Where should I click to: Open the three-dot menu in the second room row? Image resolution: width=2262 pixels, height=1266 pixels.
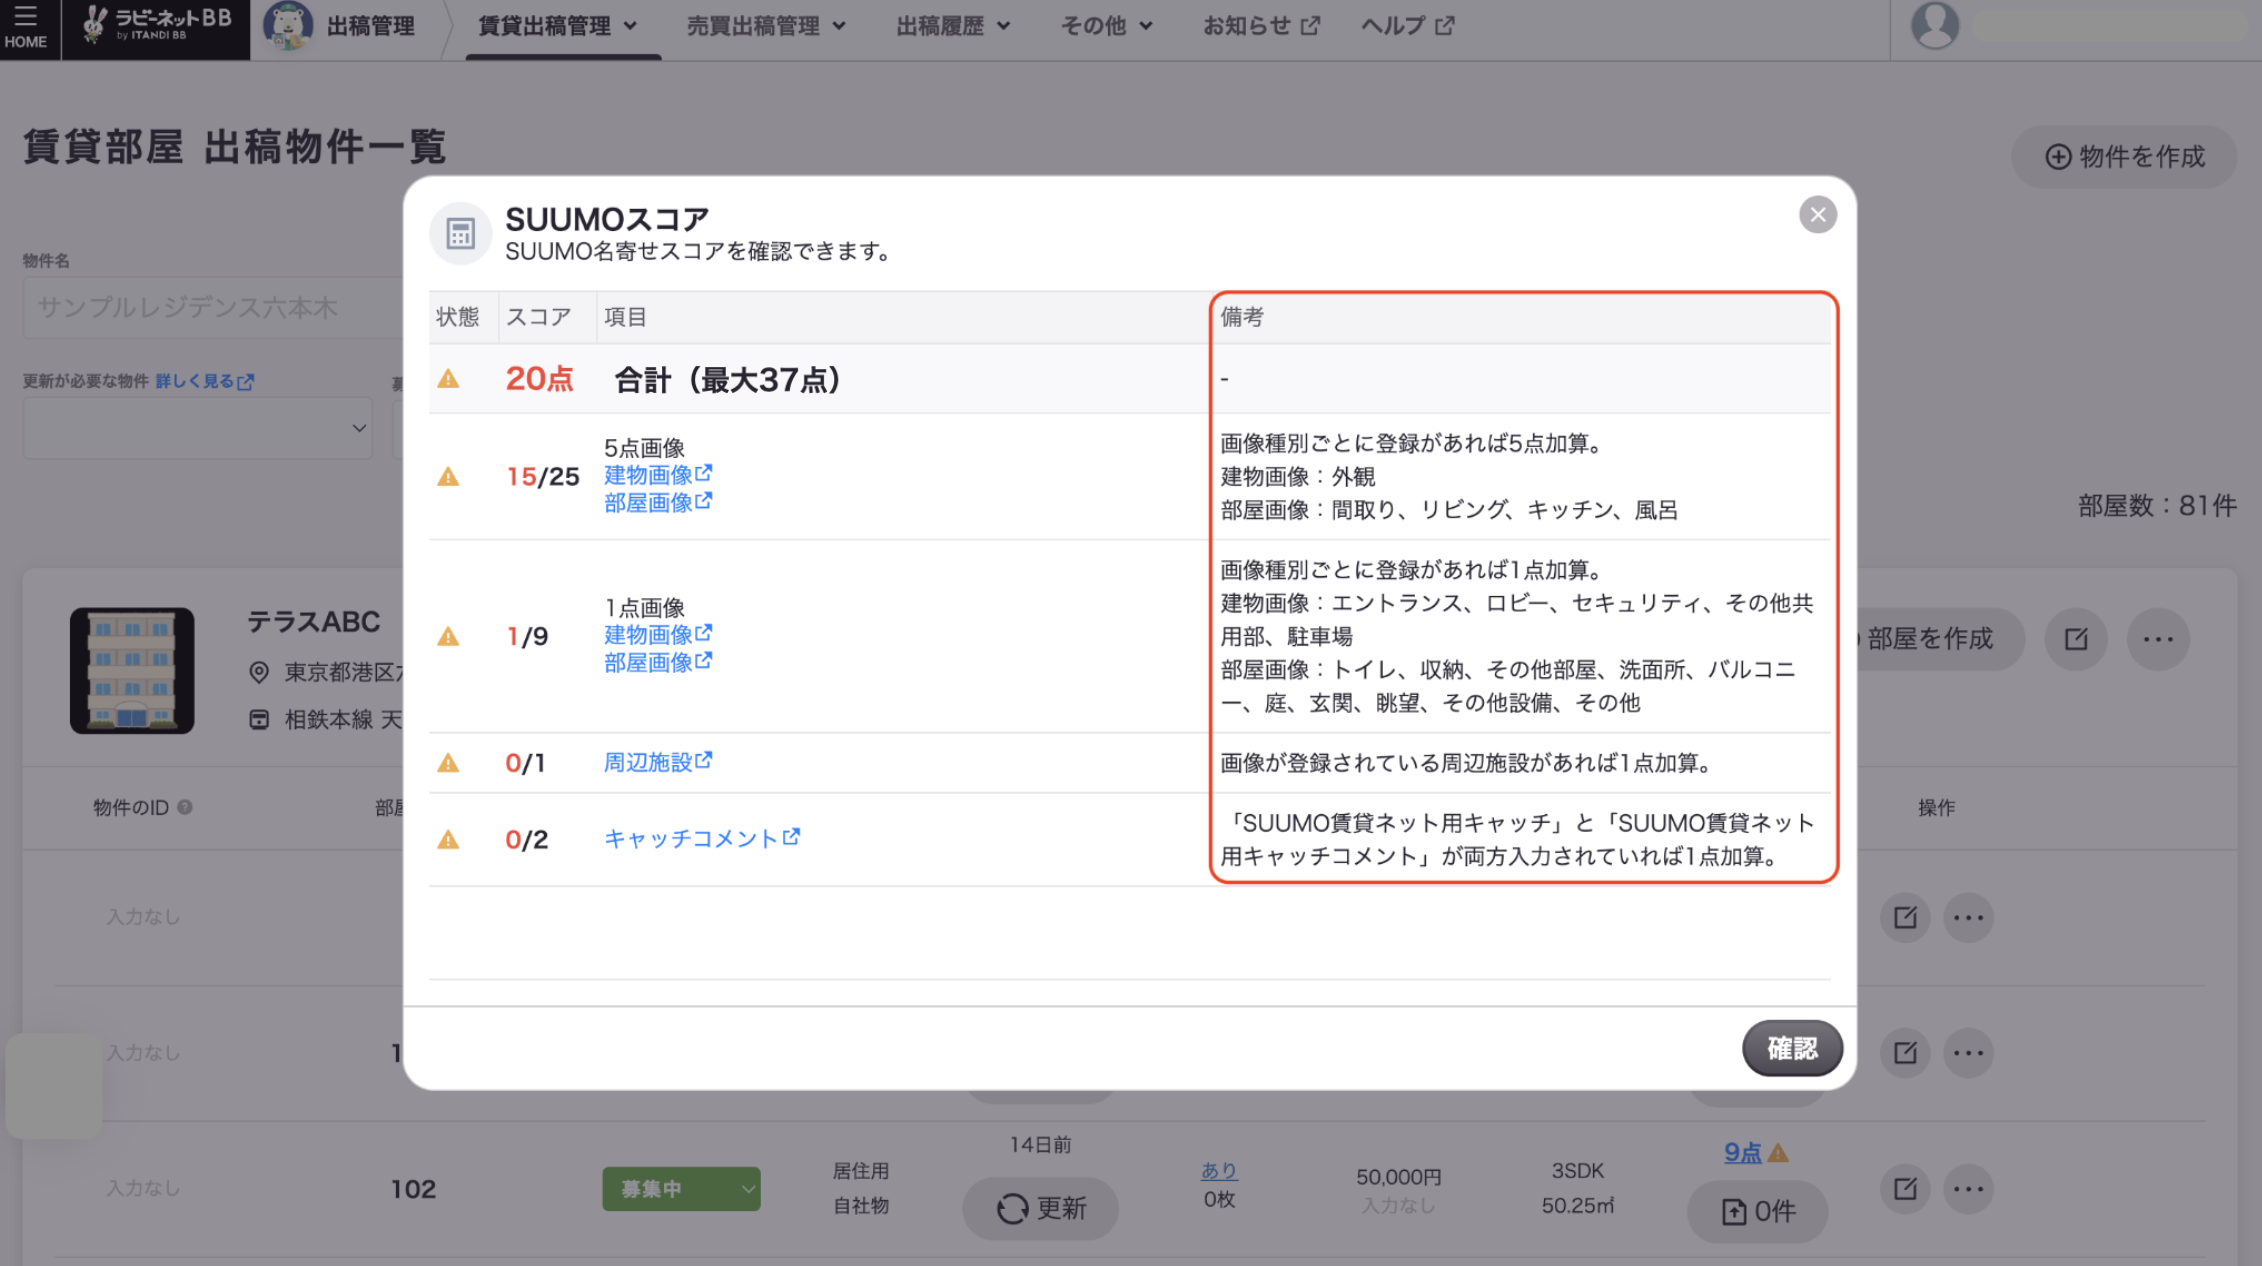pyautogui.click(x=1968, y=1052)
